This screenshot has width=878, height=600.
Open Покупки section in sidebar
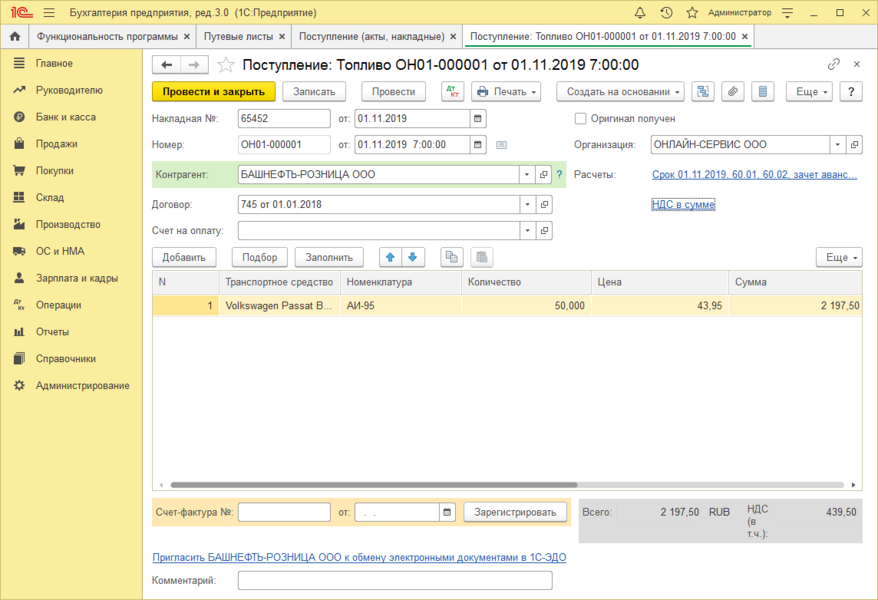55,171
